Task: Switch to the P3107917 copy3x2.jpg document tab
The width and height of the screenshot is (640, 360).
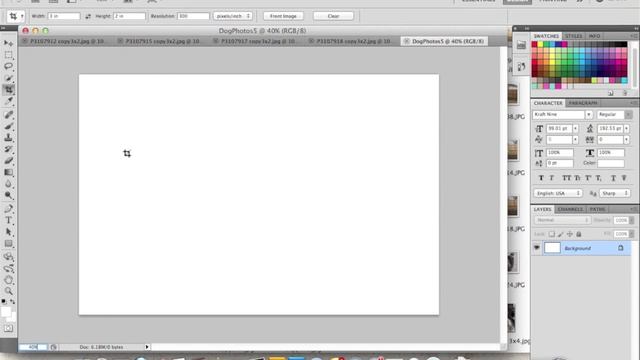Action: (258, 41)
